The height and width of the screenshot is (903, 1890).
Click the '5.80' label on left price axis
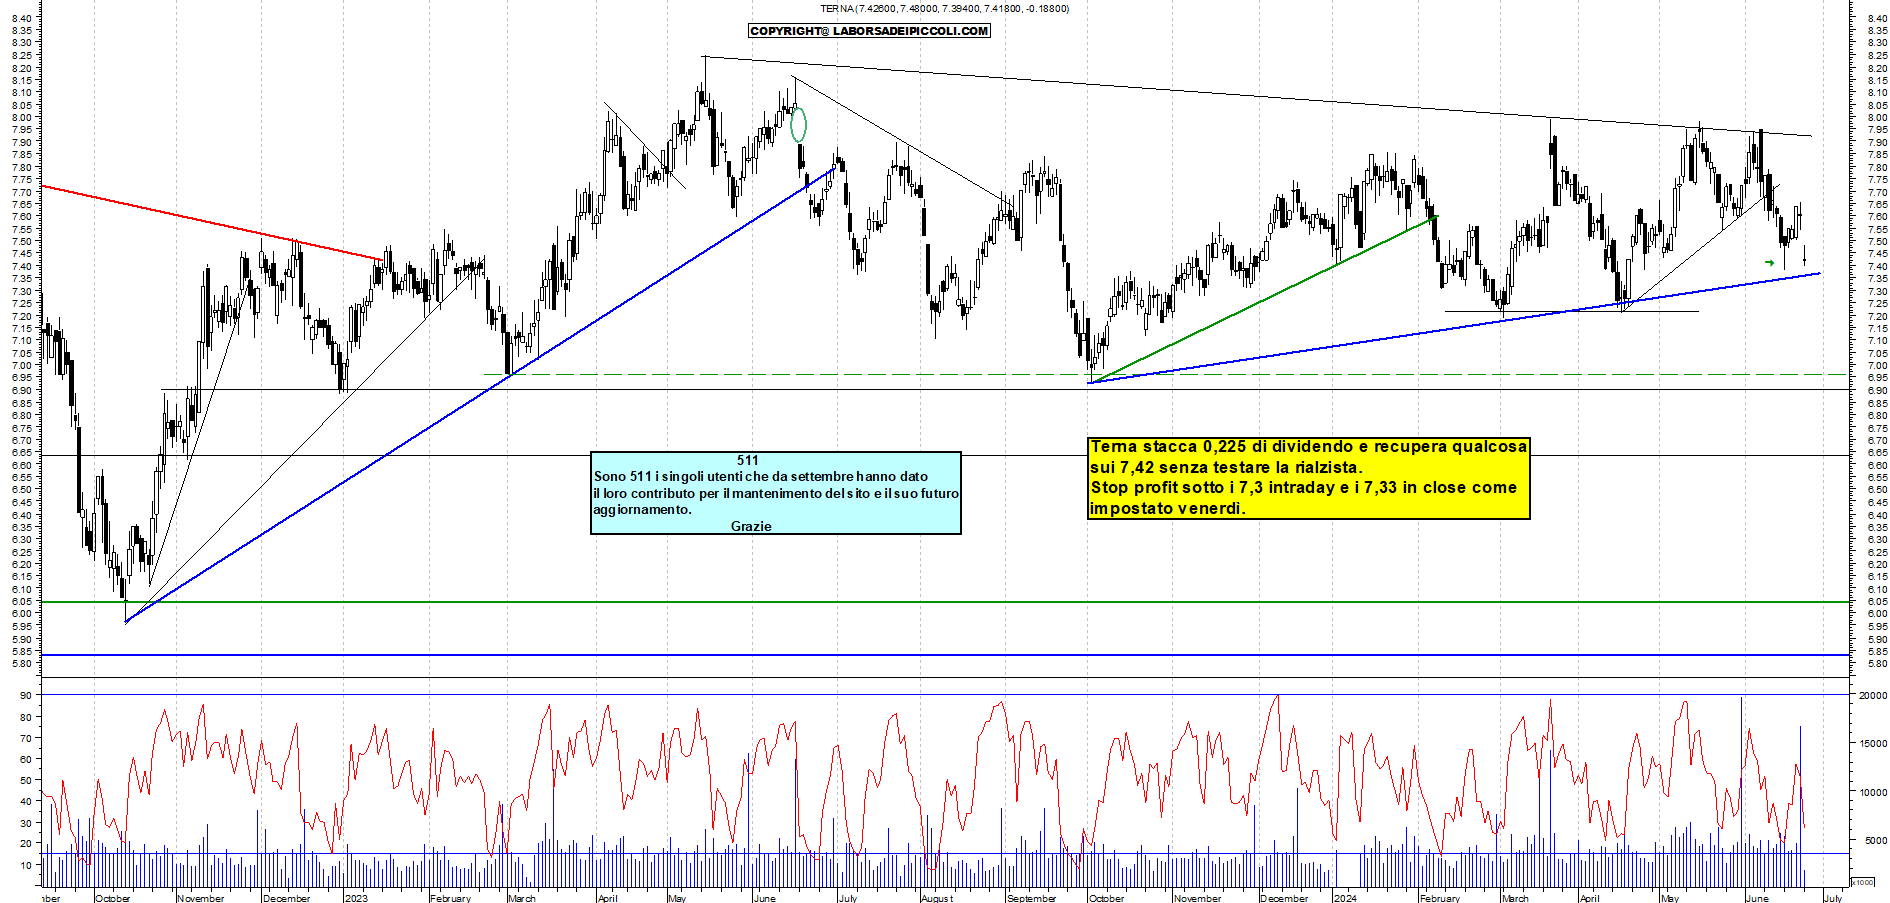point(23,664)
